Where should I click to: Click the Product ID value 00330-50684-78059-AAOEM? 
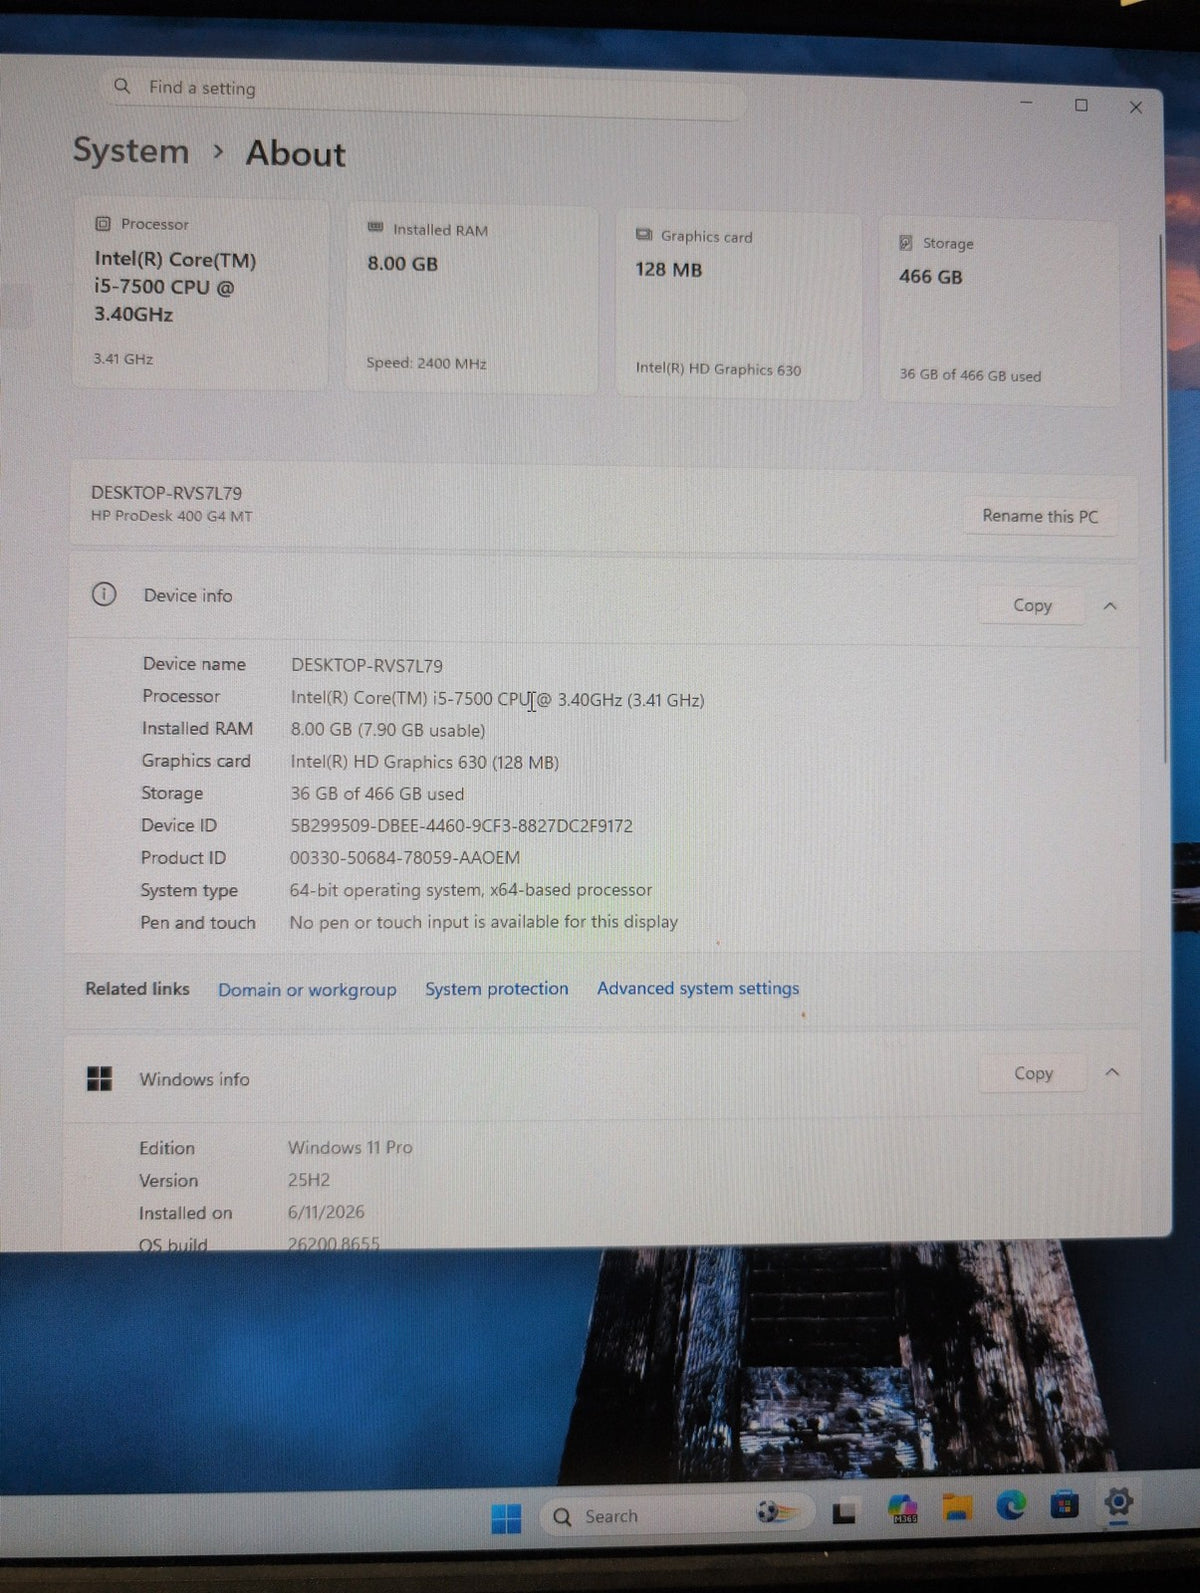(x=405, y=858)
